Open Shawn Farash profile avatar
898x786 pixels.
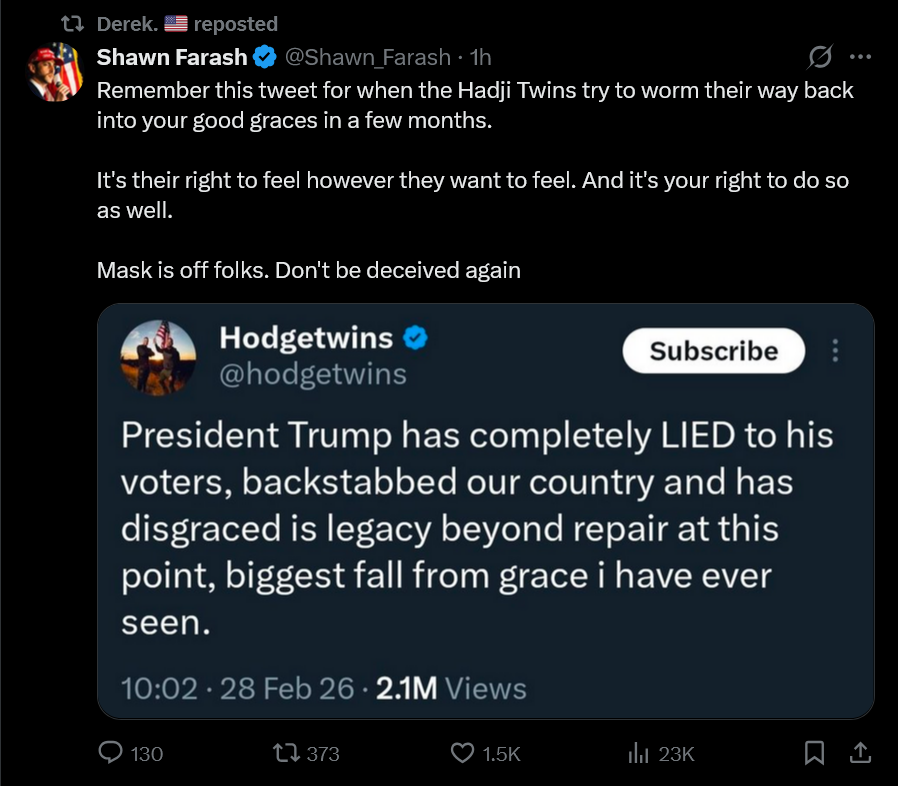pyautogui.click(x=55, y=72)
